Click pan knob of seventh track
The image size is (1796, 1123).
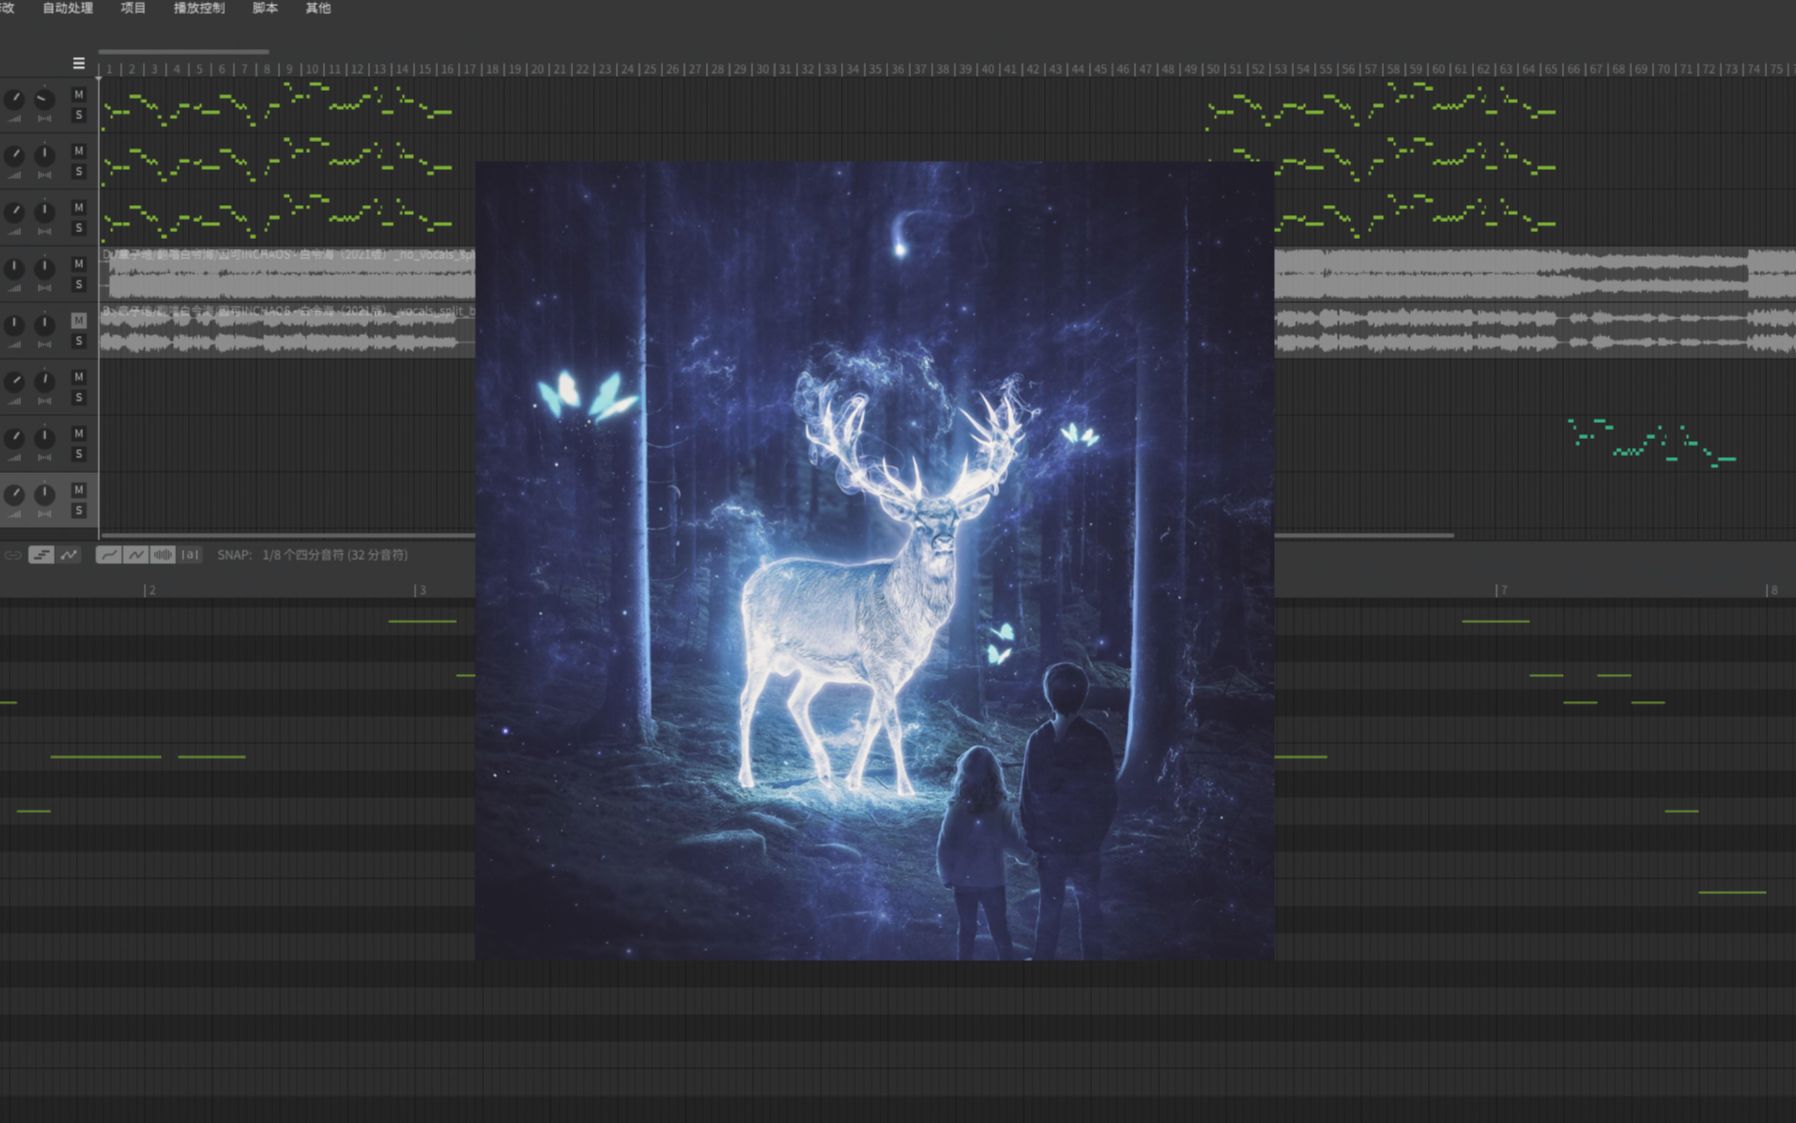(x=45, y=438)
